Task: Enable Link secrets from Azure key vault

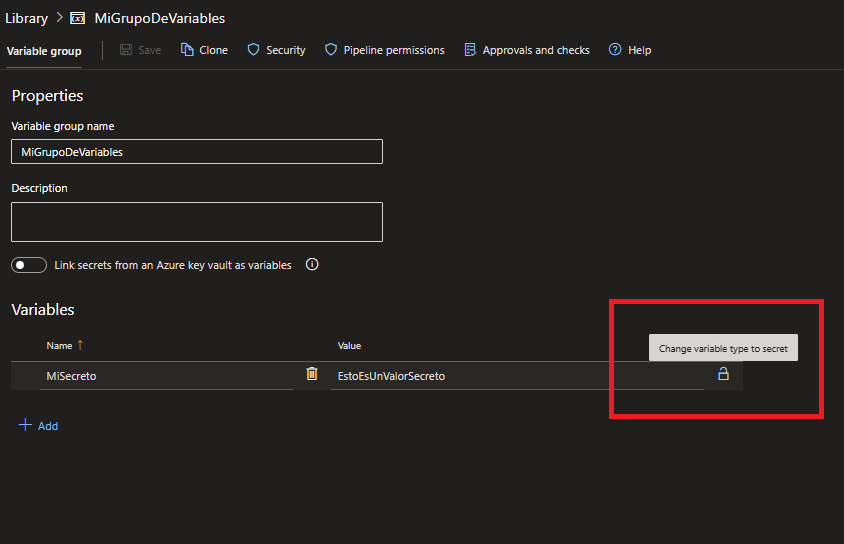Action: point(29,265)
